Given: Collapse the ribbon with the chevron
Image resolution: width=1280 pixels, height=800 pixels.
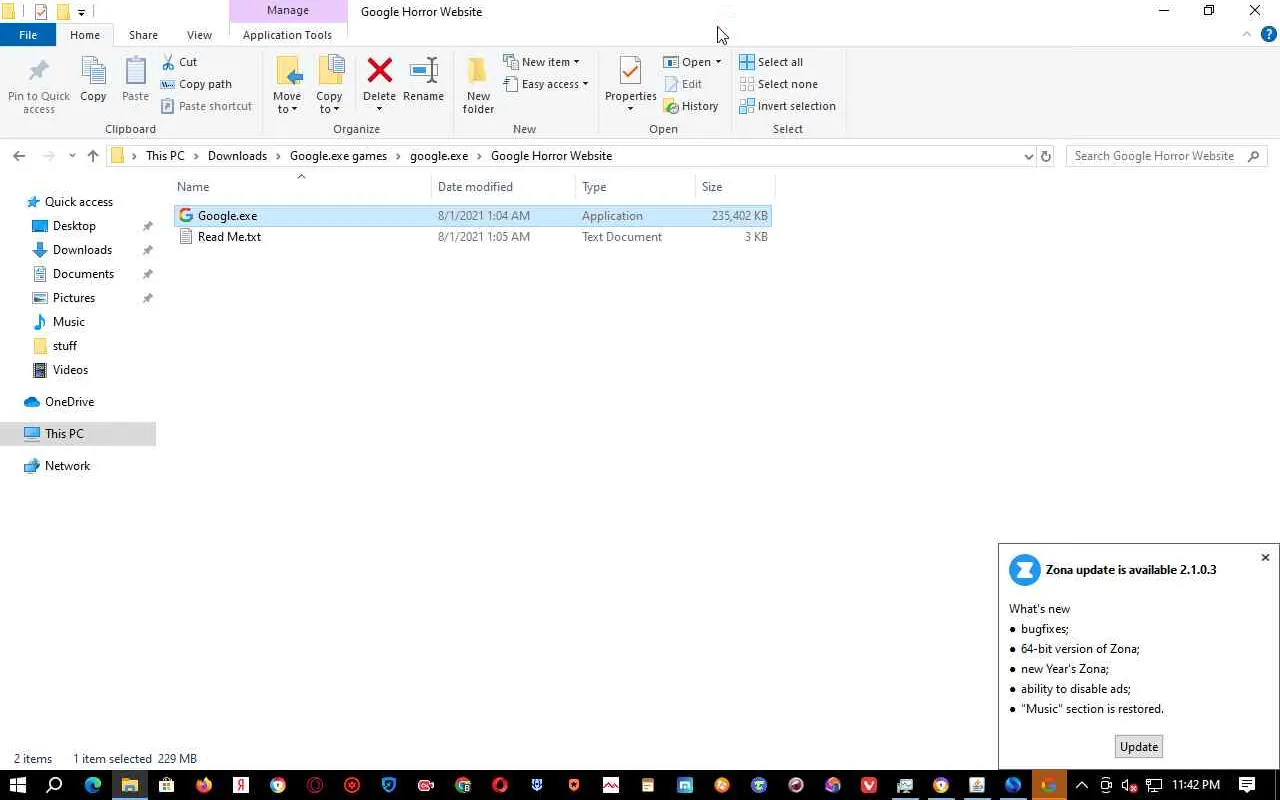Looking at the screenshot, I should tap(1246, 35).
